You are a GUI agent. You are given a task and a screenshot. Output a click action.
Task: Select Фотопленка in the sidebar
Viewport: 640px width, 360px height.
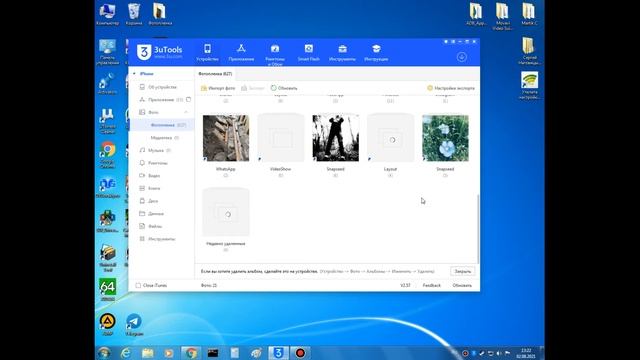click(162, 125)
